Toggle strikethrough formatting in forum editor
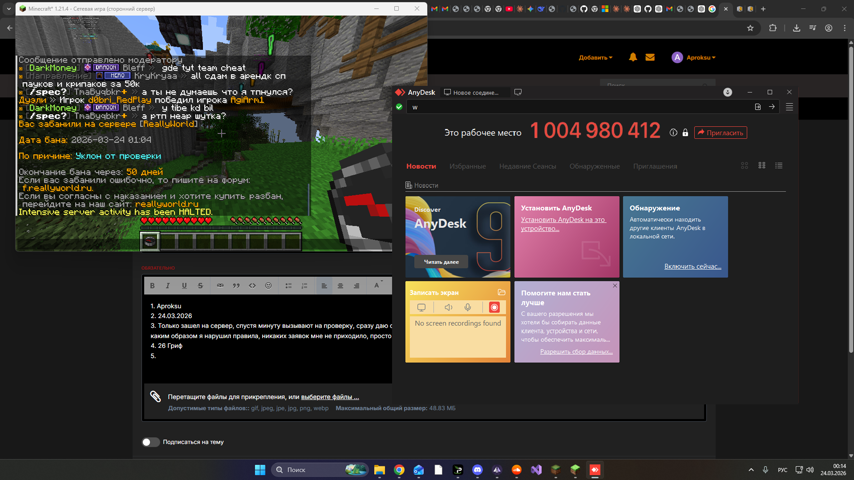Viewport: 854px width, 480px height. click(200, 285)
